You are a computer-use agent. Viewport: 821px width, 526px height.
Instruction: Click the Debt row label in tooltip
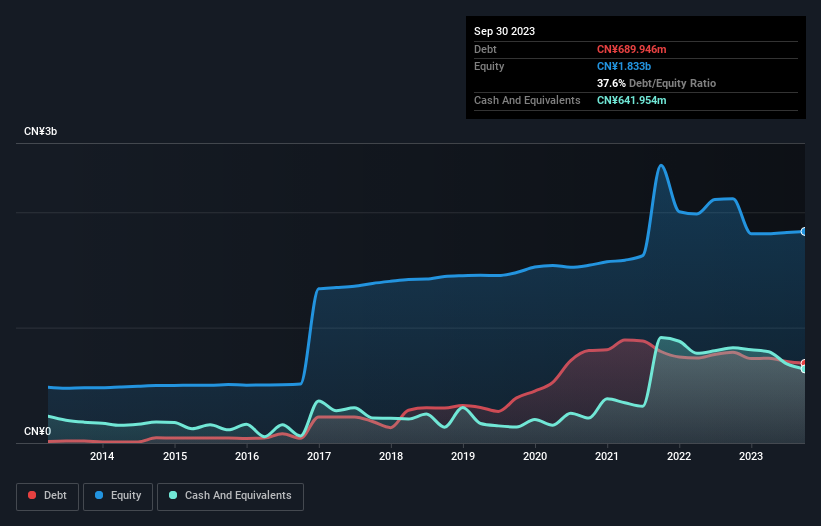(x=485, y=49)
